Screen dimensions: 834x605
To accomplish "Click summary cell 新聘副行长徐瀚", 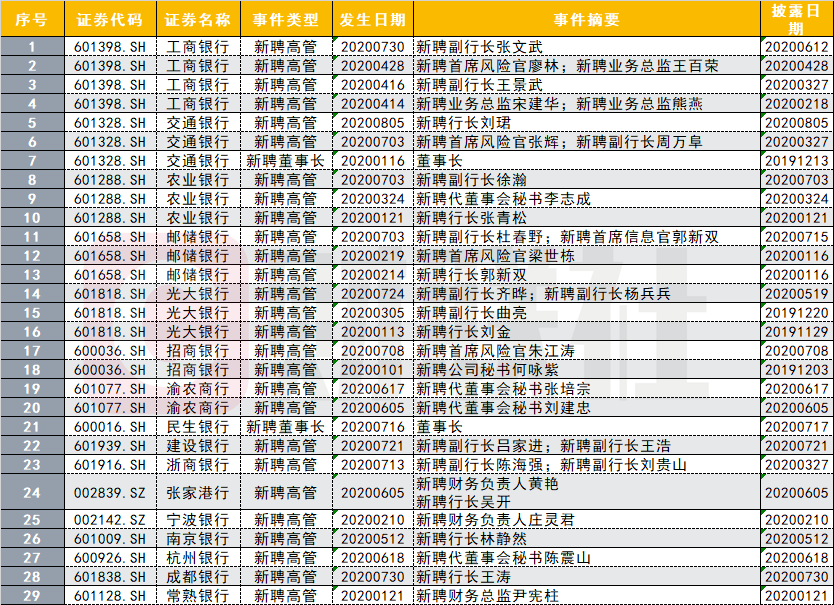I will click(587, 180).
